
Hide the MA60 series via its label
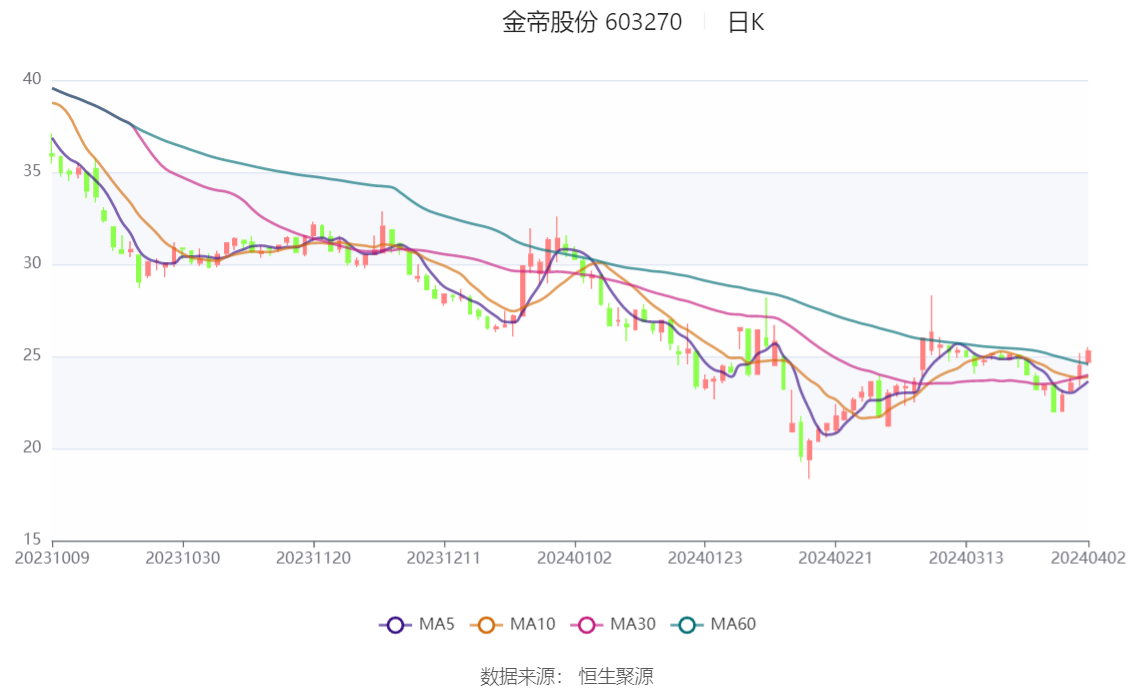733,625
